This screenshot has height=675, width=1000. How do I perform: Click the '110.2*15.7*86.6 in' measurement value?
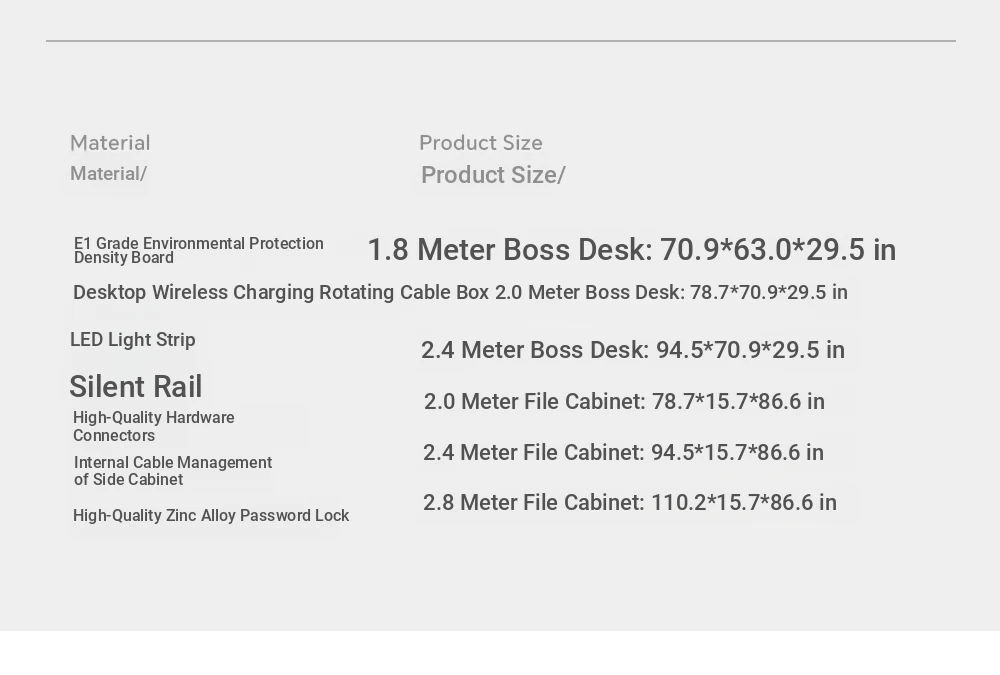(x=744, y=503)
